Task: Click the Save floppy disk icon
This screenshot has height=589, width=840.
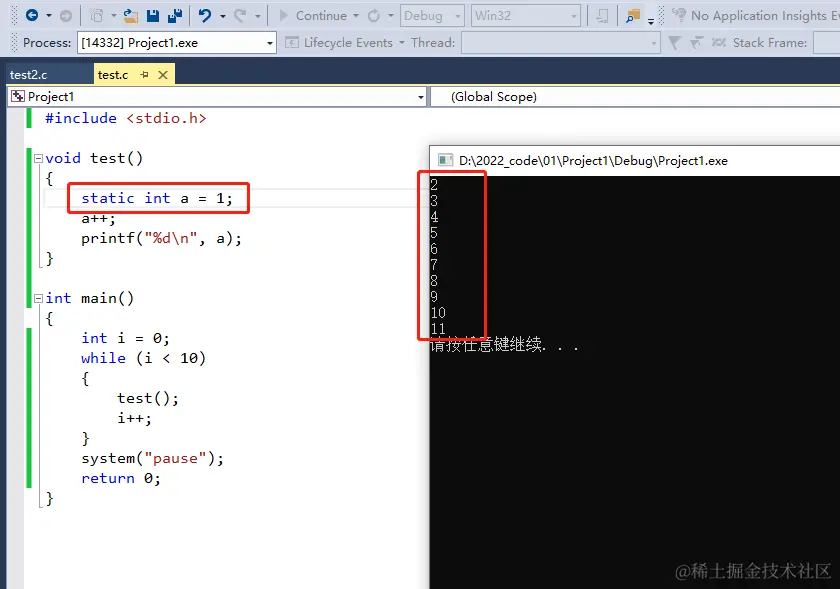Action: click(153, 16)
